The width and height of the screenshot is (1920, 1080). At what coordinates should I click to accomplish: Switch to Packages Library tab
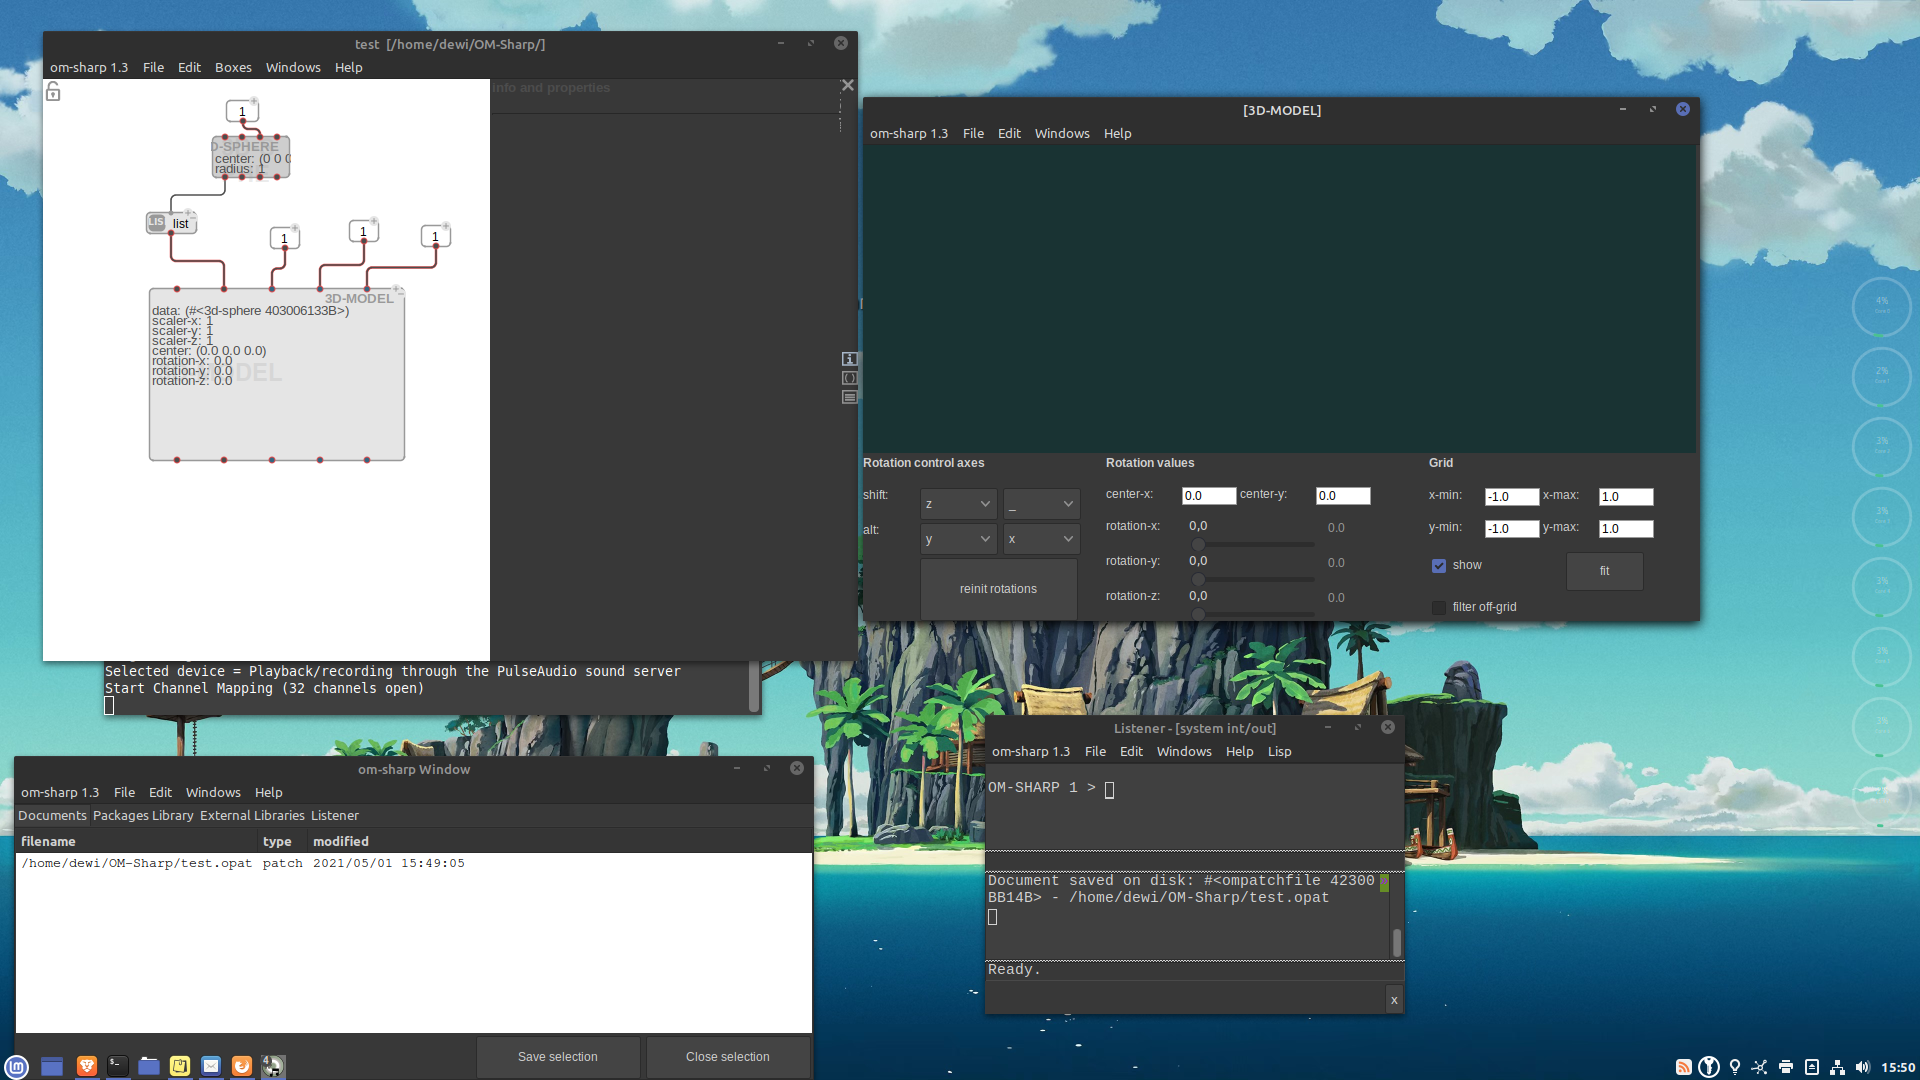(x=143, y=815)
